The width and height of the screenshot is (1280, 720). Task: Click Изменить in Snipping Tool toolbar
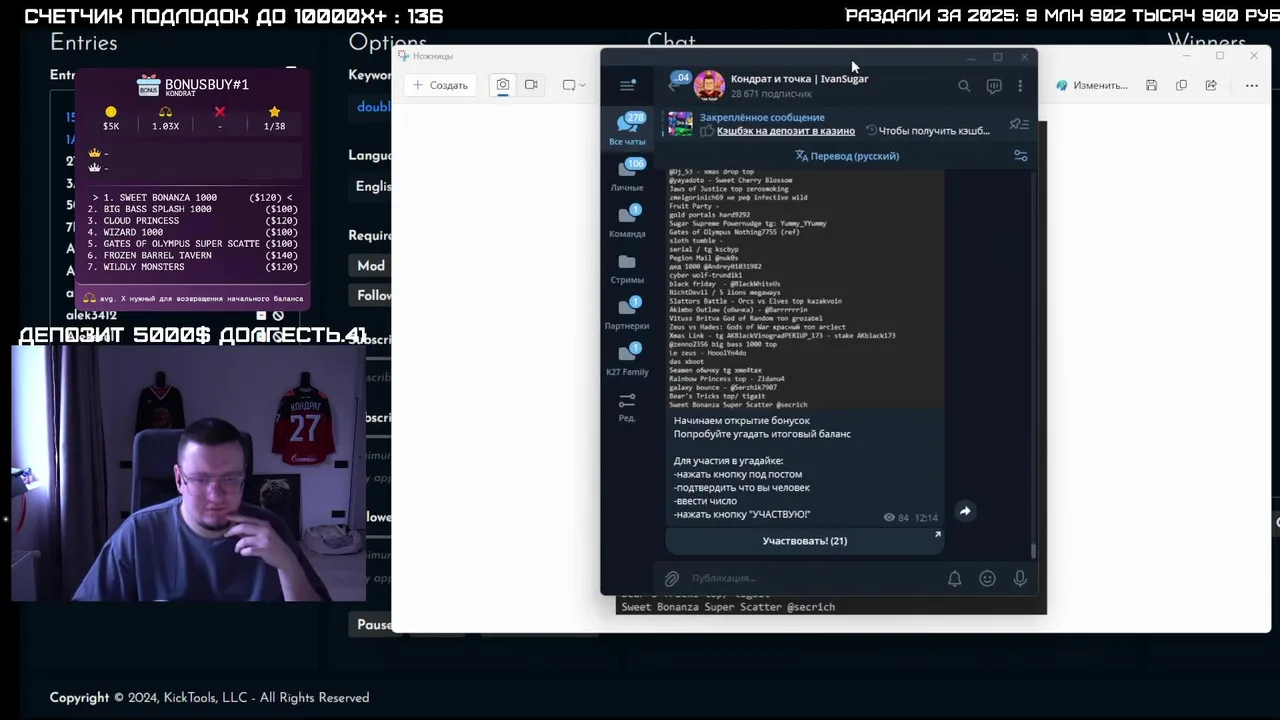[1091, 85]
